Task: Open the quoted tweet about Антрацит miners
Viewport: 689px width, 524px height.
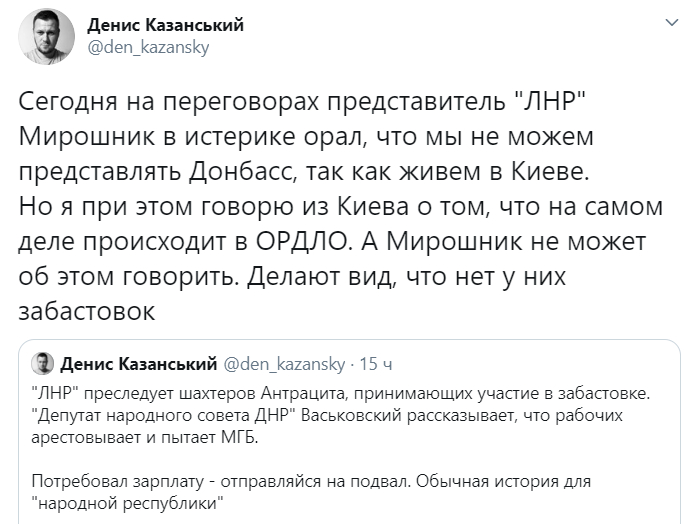Action: point(349,432)
